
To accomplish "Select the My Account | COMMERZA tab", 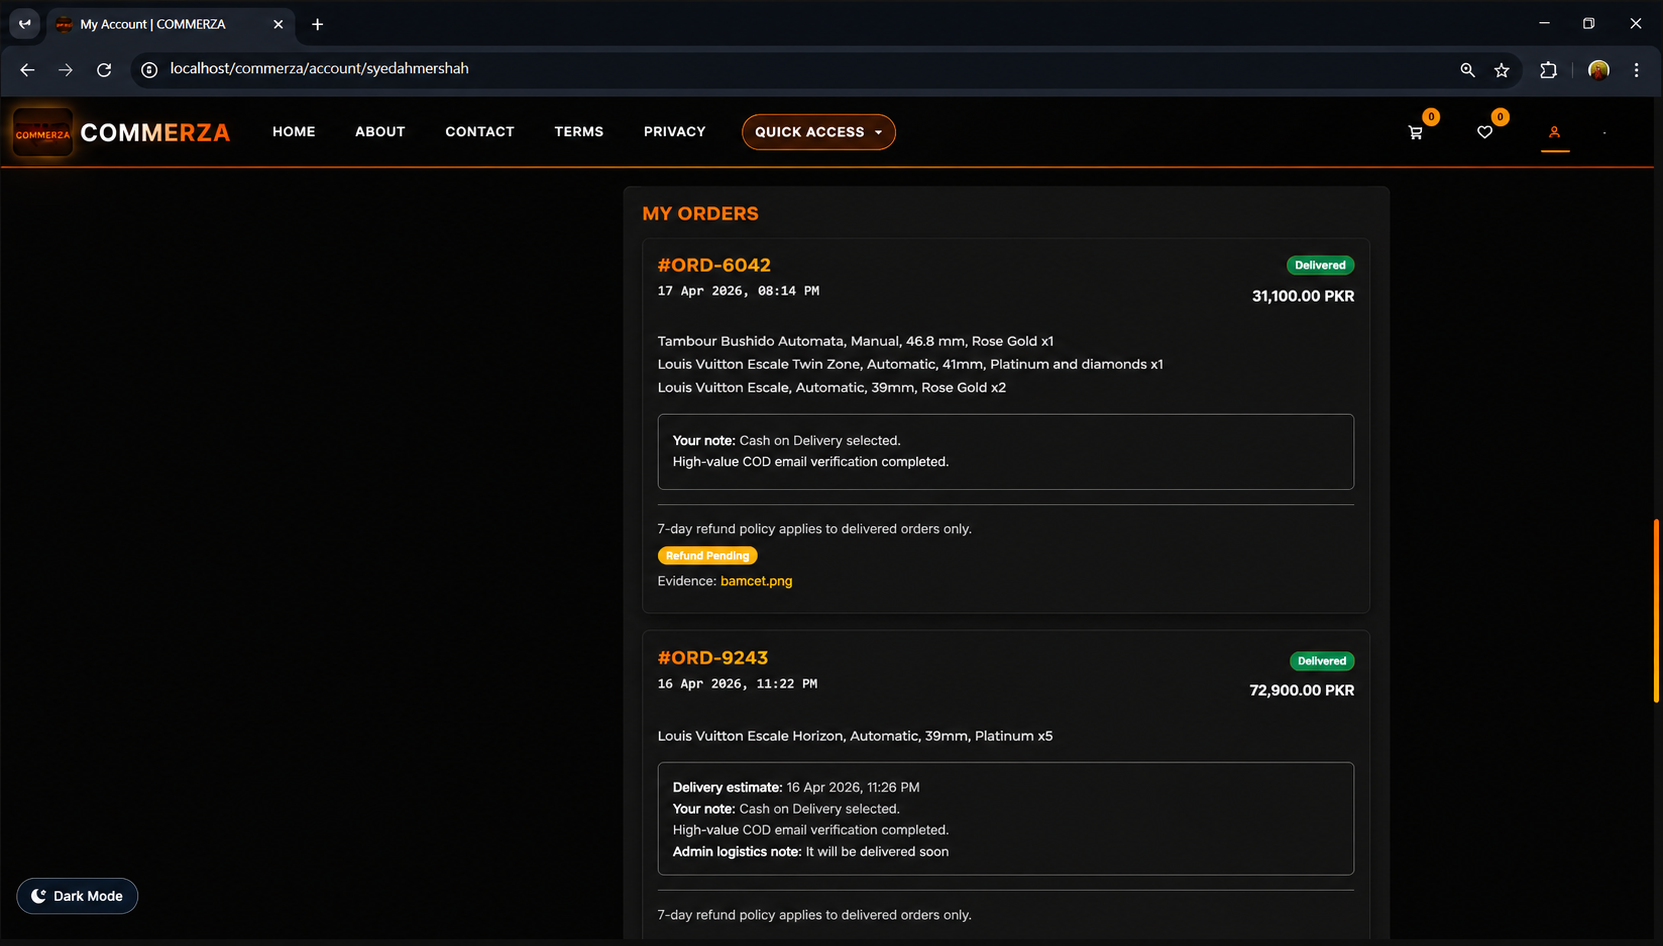I will [170, 24].
